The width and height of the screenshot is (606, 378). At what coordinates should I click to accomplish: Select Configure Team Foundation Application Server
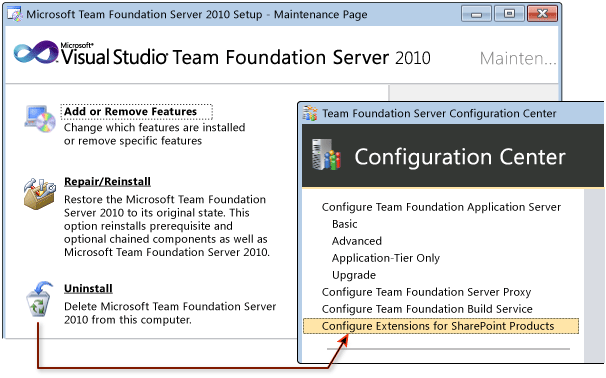click(441, 207)
